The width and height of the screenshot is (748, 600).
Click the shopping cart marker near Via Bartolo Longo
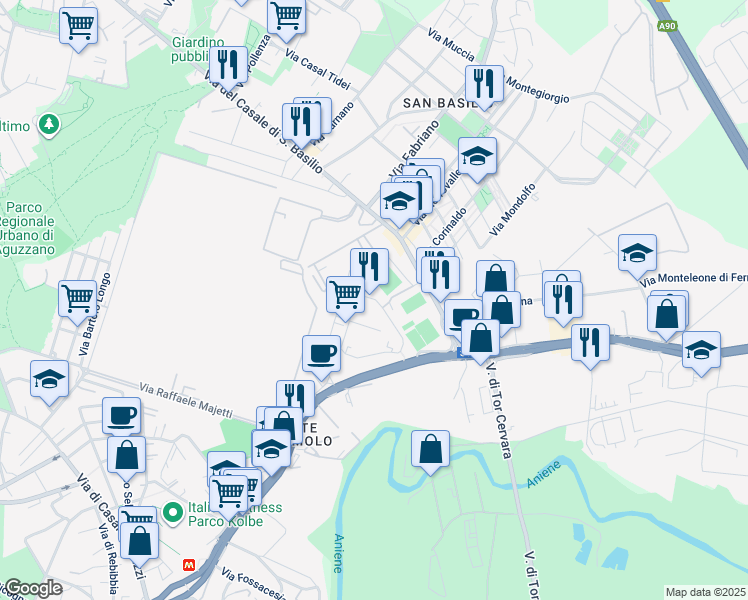point(77,300)
